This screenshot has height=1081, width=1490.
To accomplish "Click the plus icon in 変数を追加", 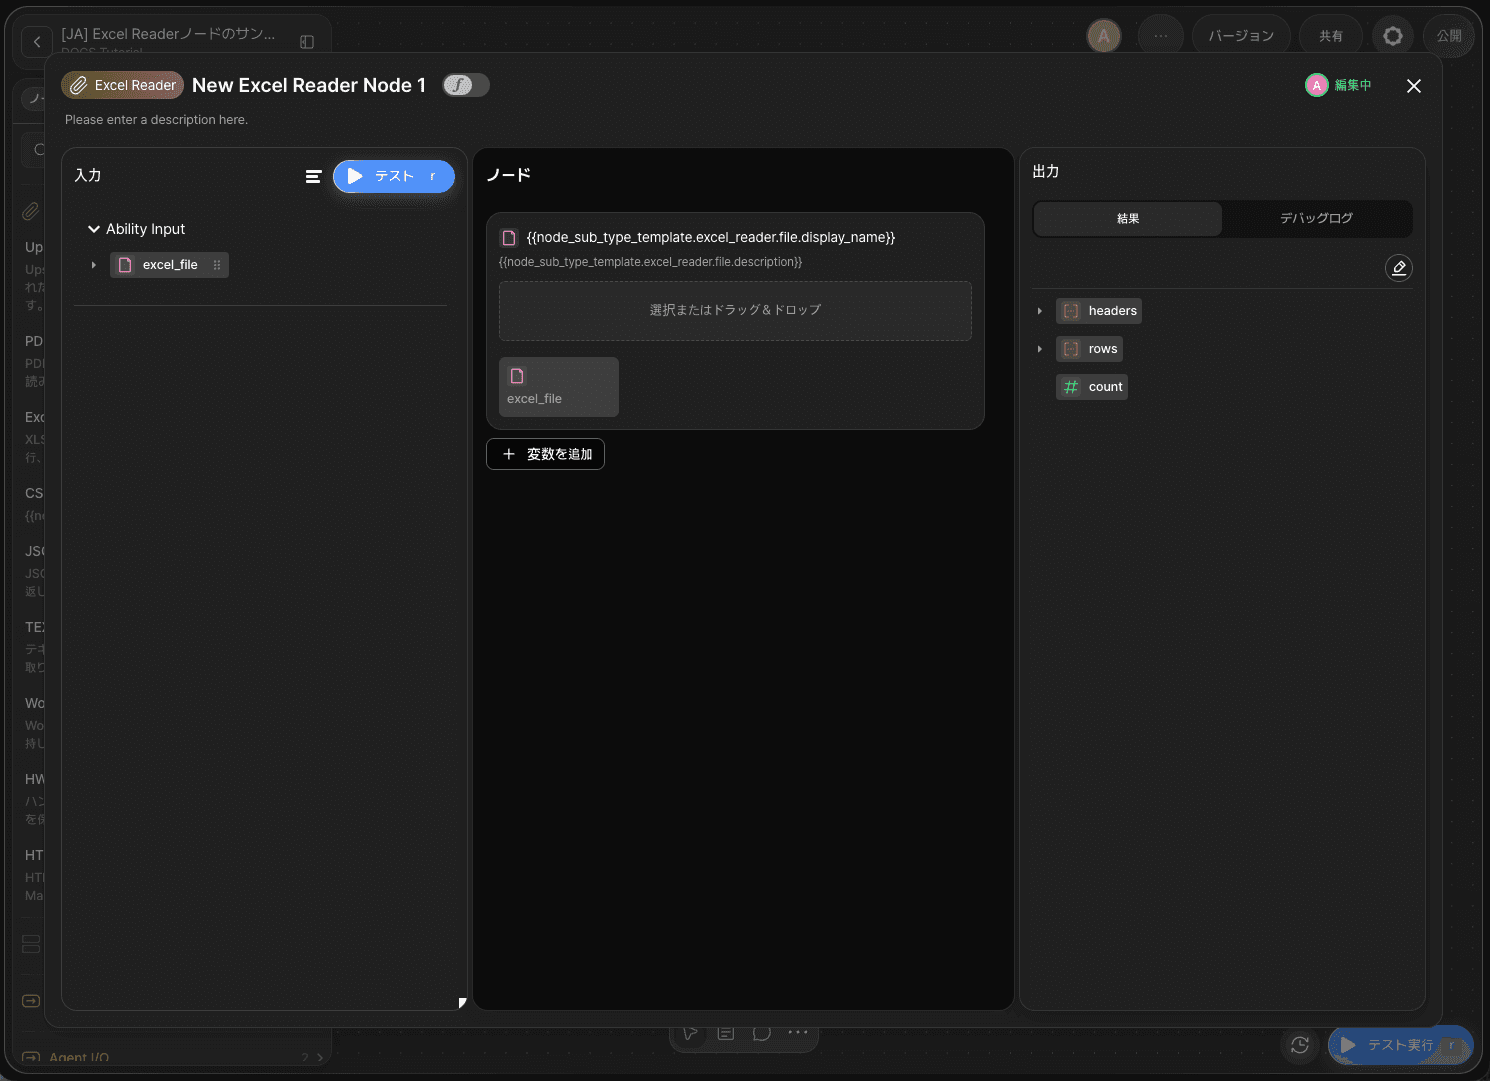I will click(509, 454).
